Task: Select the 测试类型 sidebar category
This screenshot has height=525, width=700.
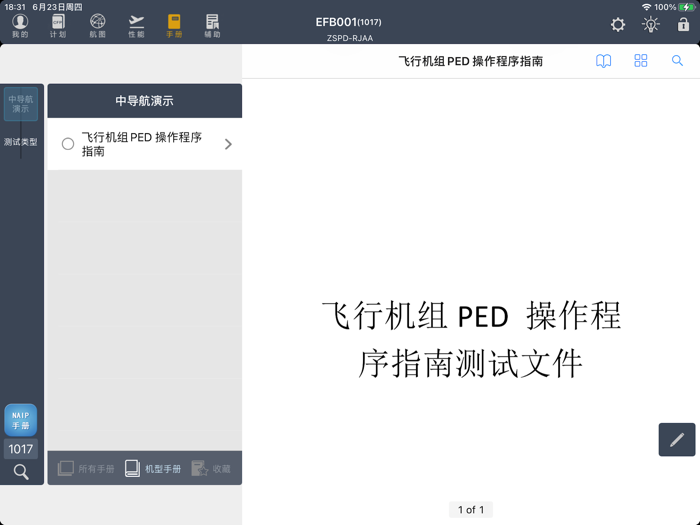Action: pyautogui.click(x=21, y=142)
